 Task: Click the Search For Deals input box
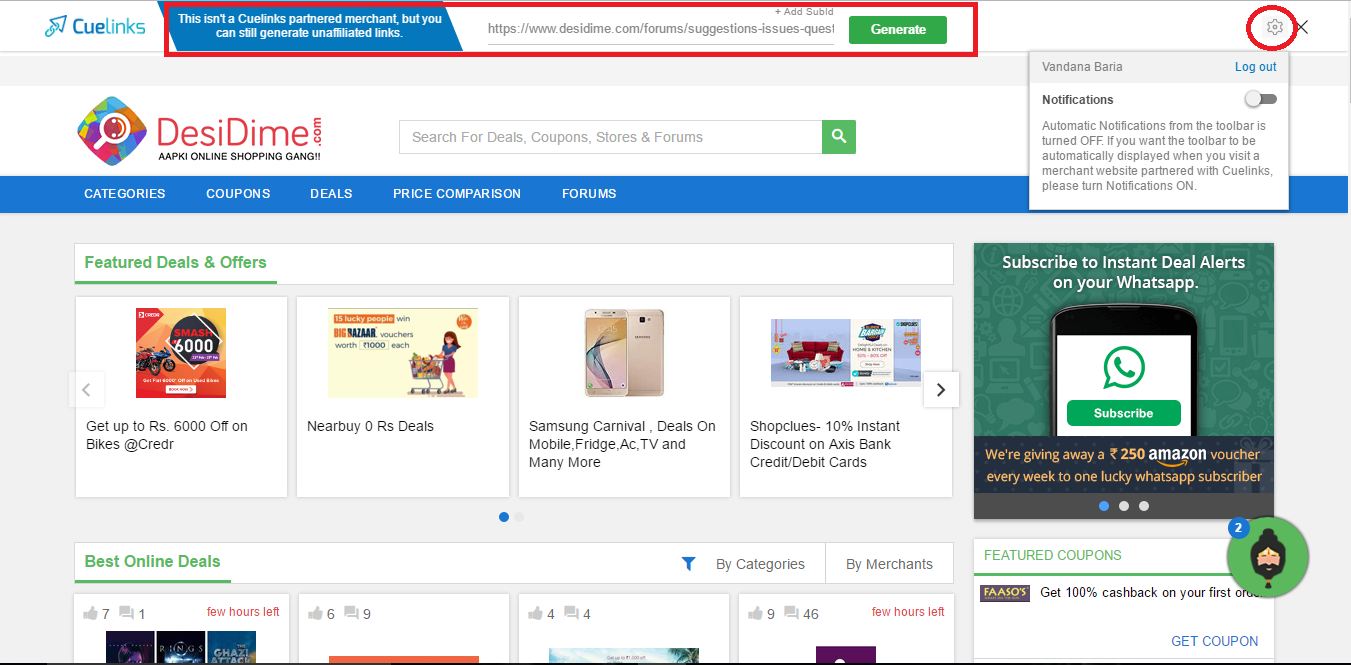coord(611,137)
